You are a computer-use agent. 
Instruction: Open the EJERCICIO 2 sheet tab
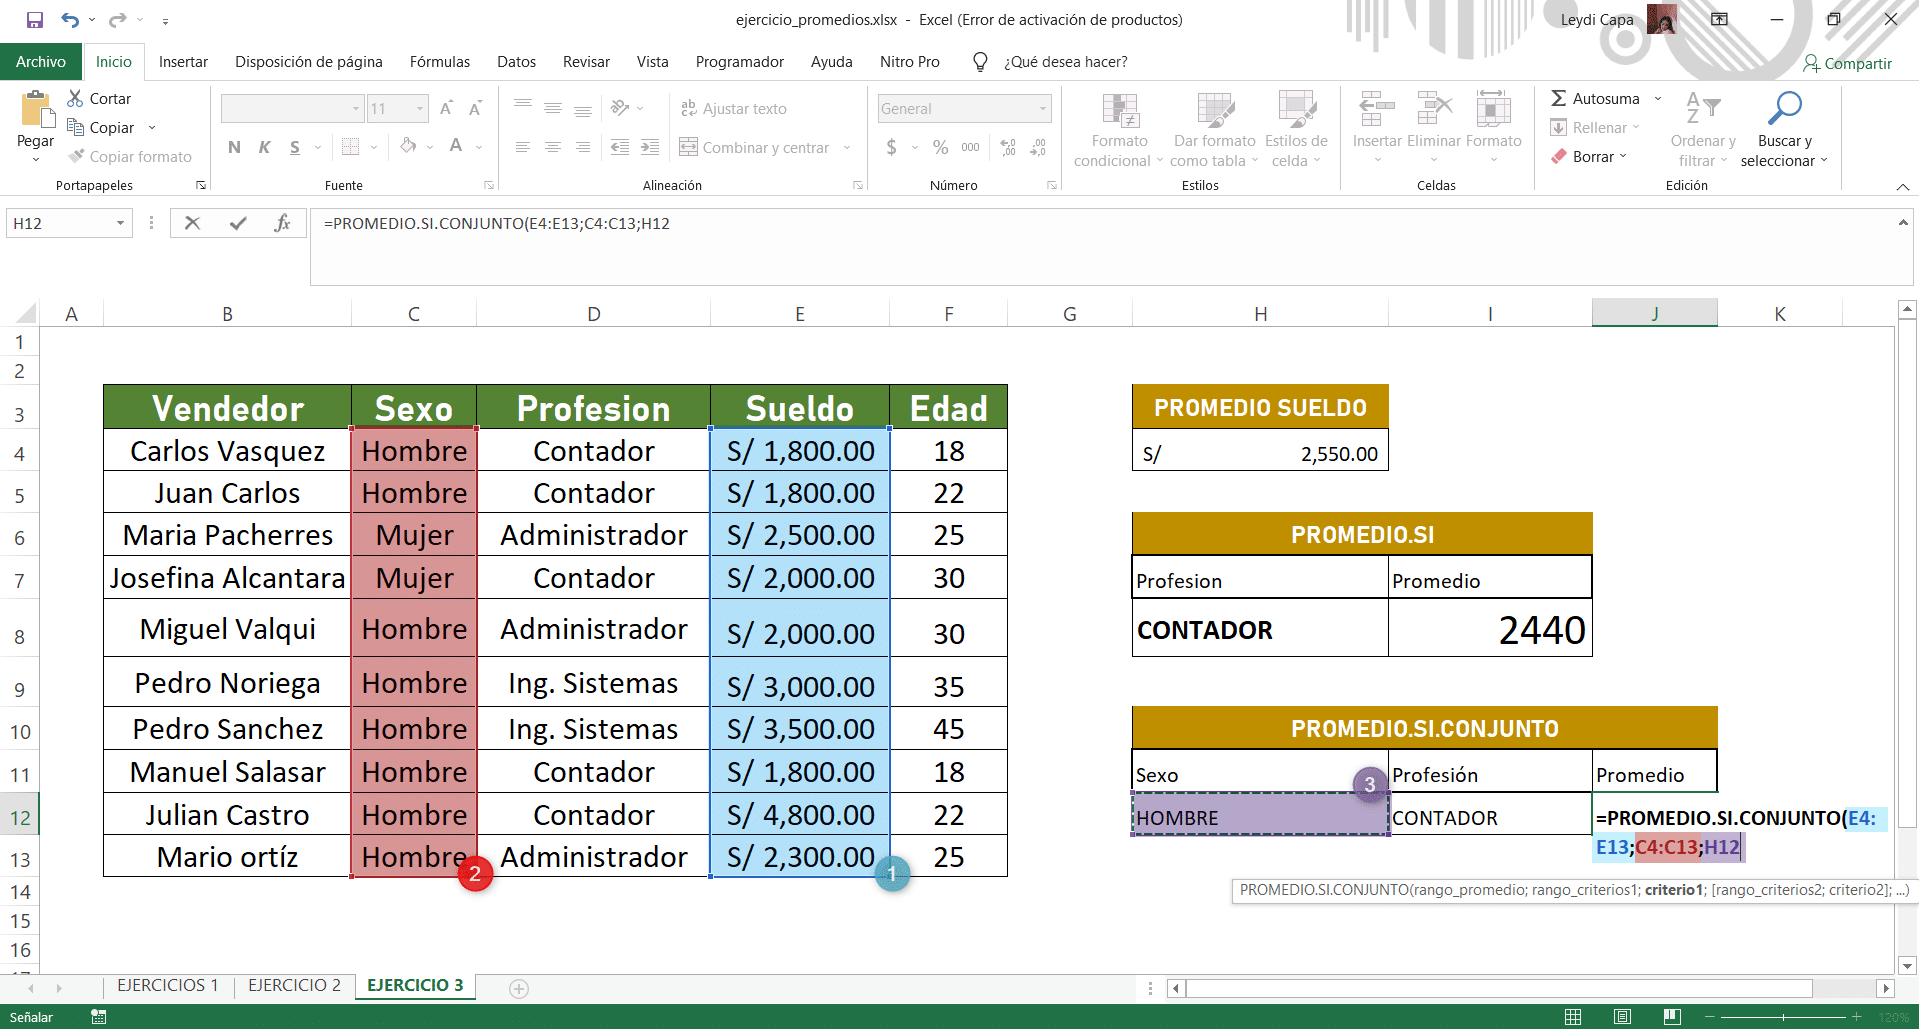click(x=293, y=985)
